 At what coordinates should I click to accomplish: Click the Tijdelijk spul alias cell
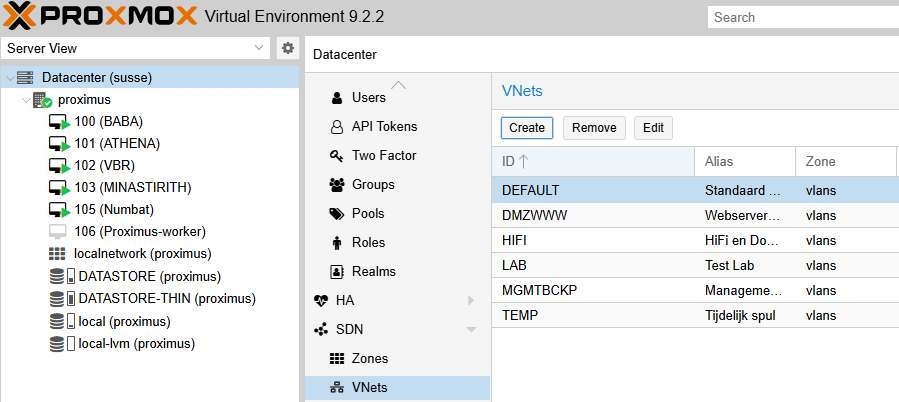745,315
